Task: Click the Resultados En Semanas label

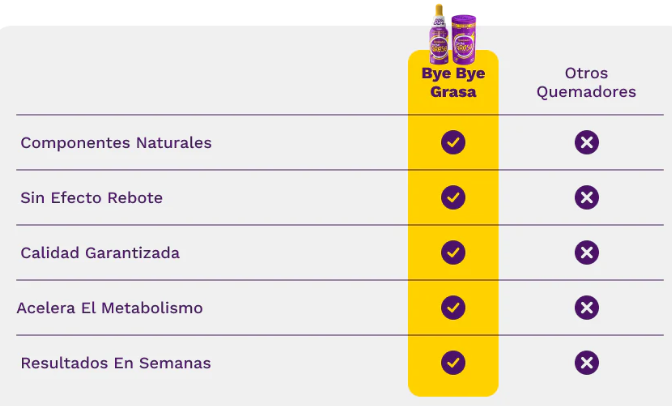Action: (116, 363)
